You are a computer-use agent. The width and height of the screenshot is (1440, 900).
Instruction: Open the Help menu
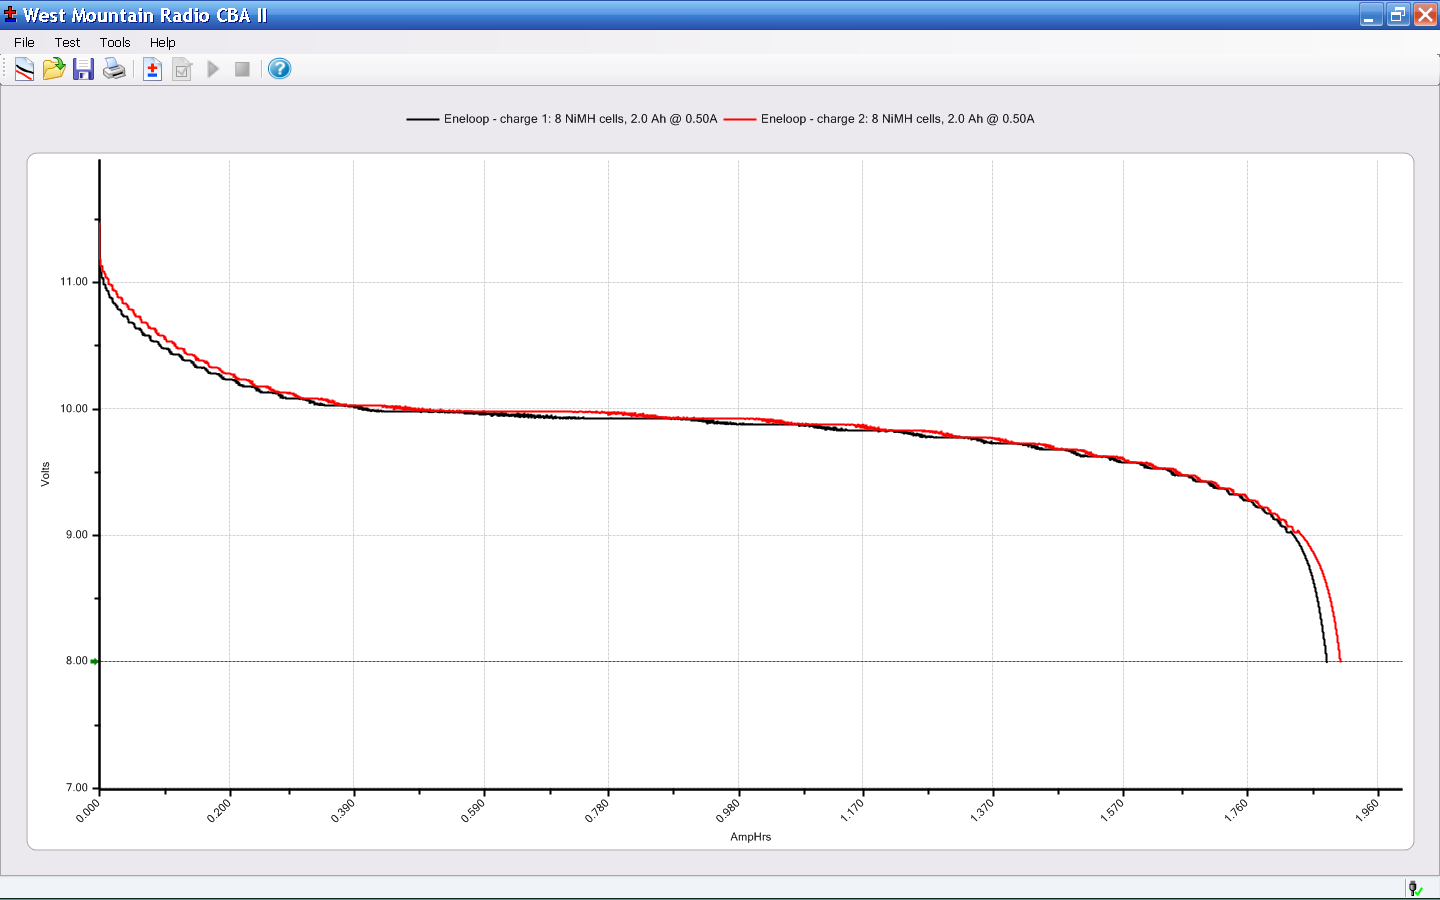click(x=163, y=42)
